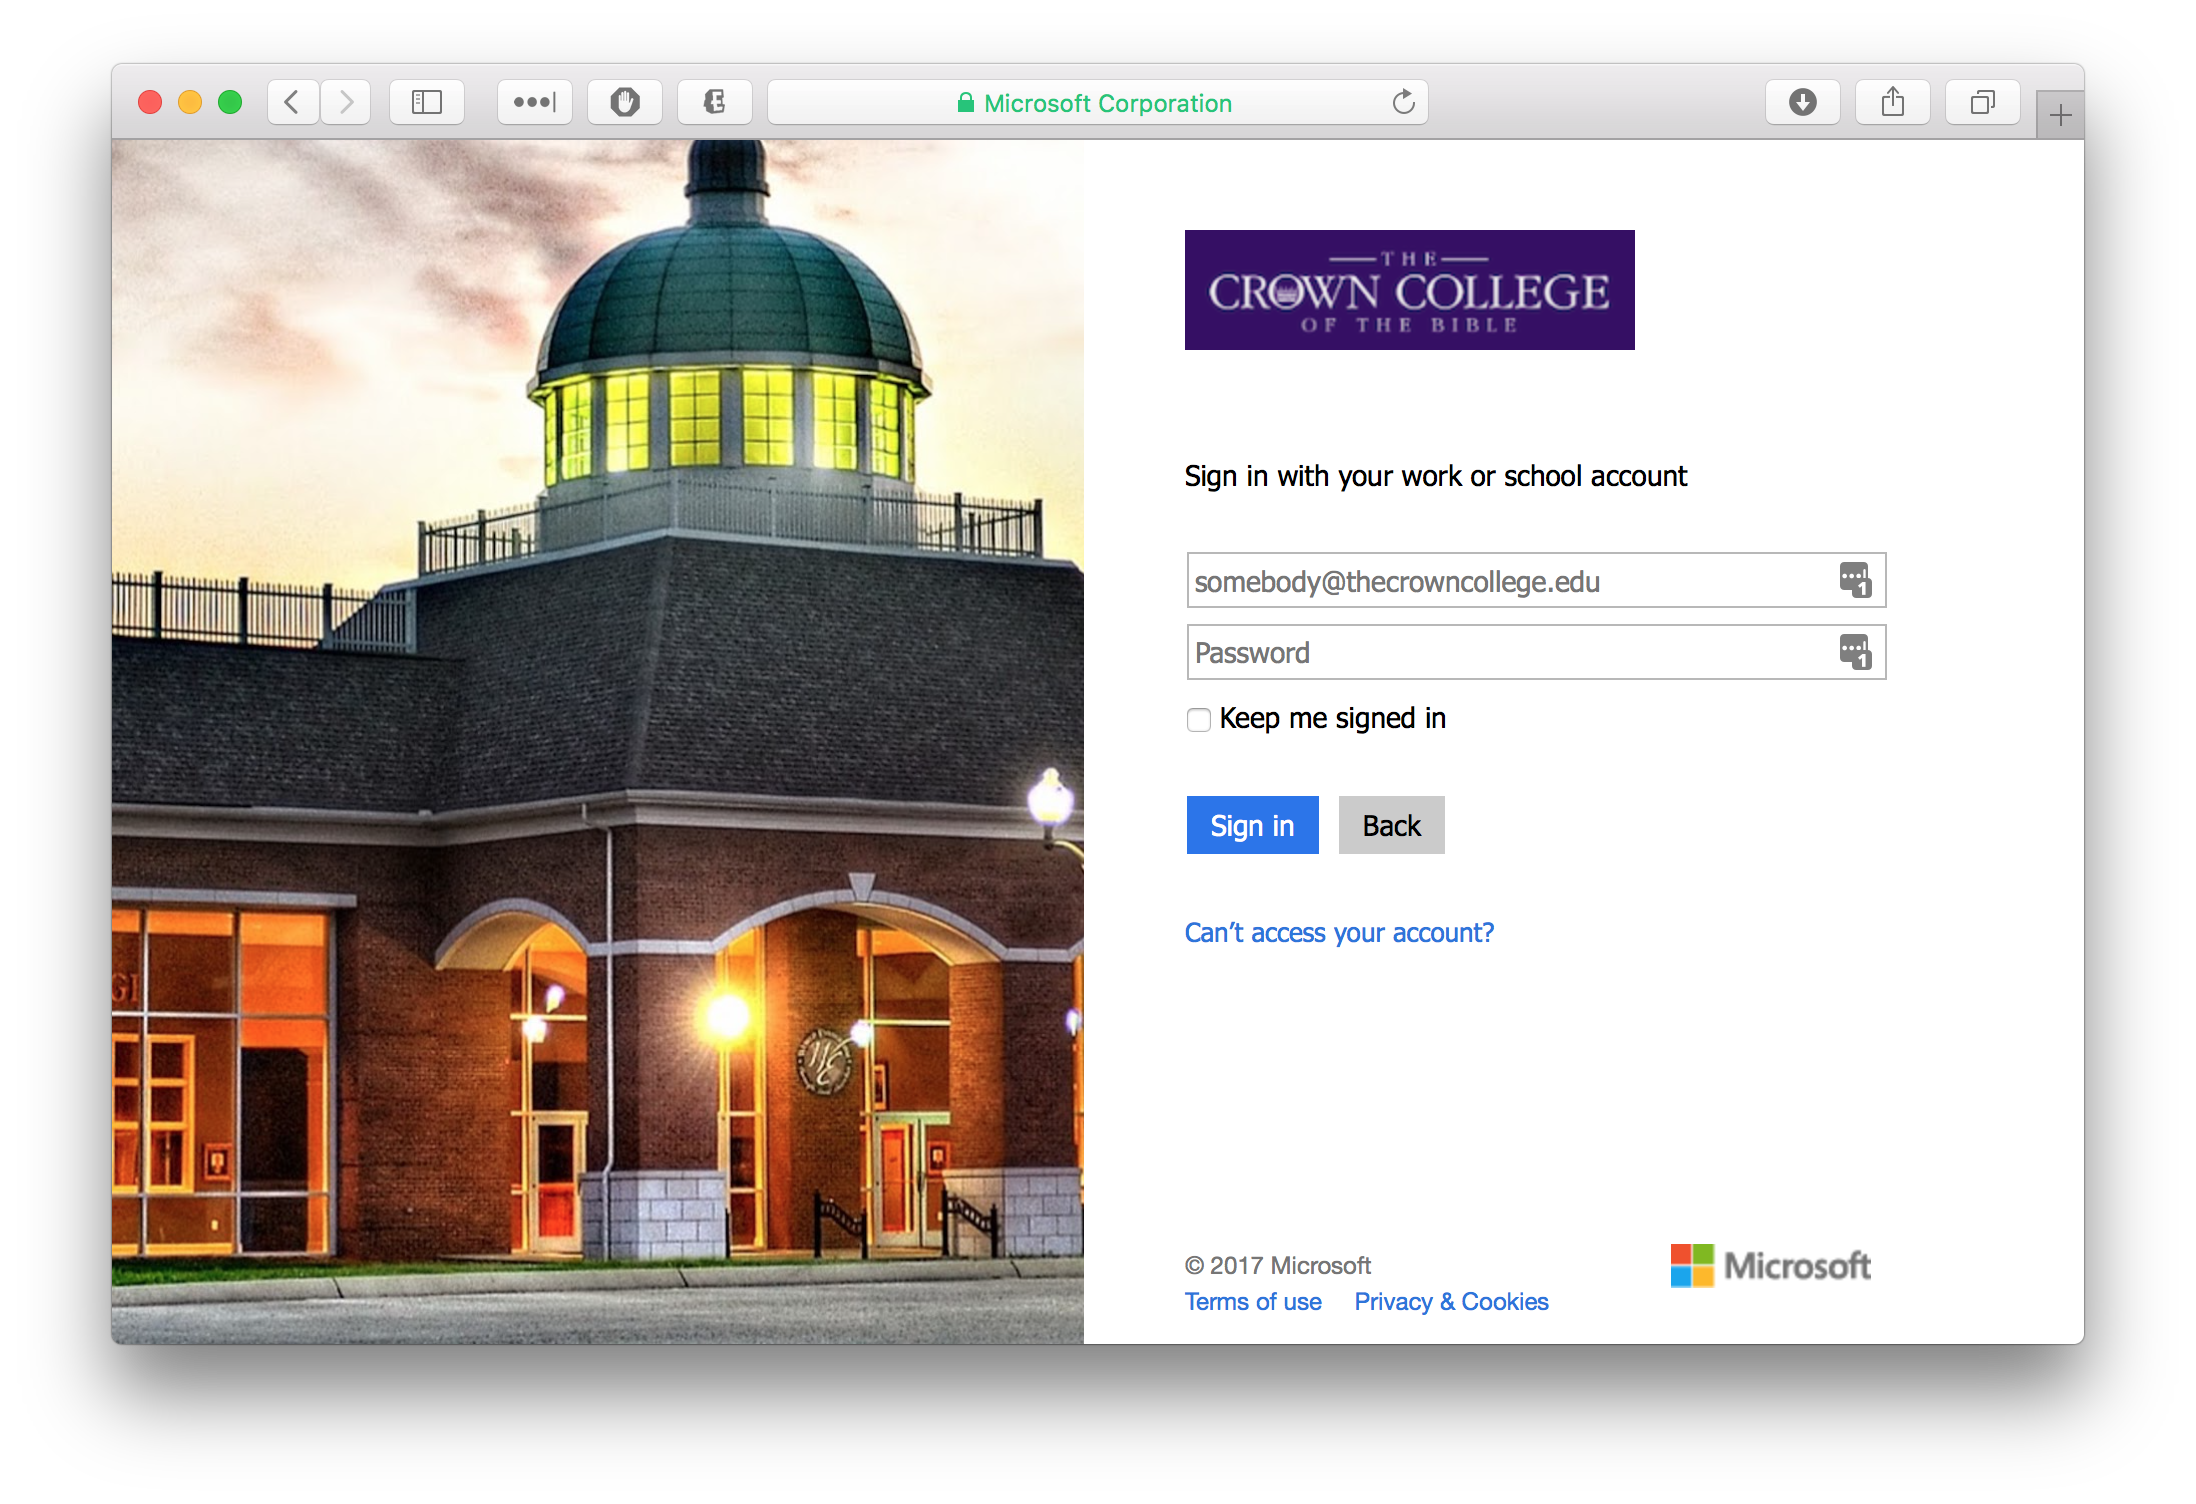This screenshot has height=1504, width=2196.
Task: Open Can't access your account link
Action: (x=1339, y=933)
